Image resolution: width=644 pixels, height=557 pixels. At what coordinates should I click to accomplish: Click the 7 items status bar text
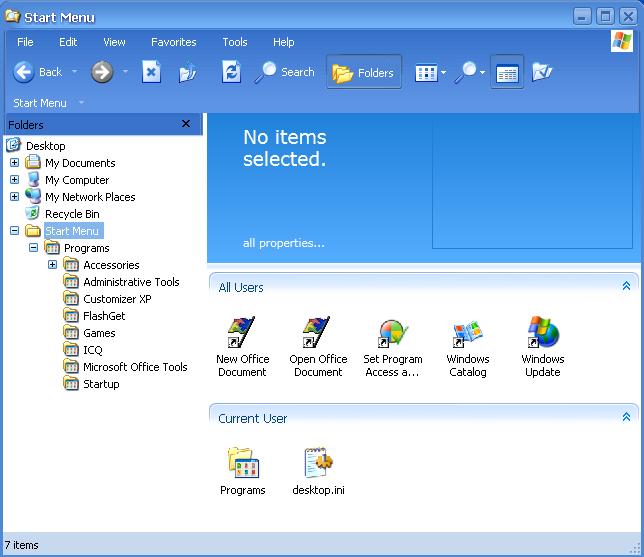click(x=21, y=545)
